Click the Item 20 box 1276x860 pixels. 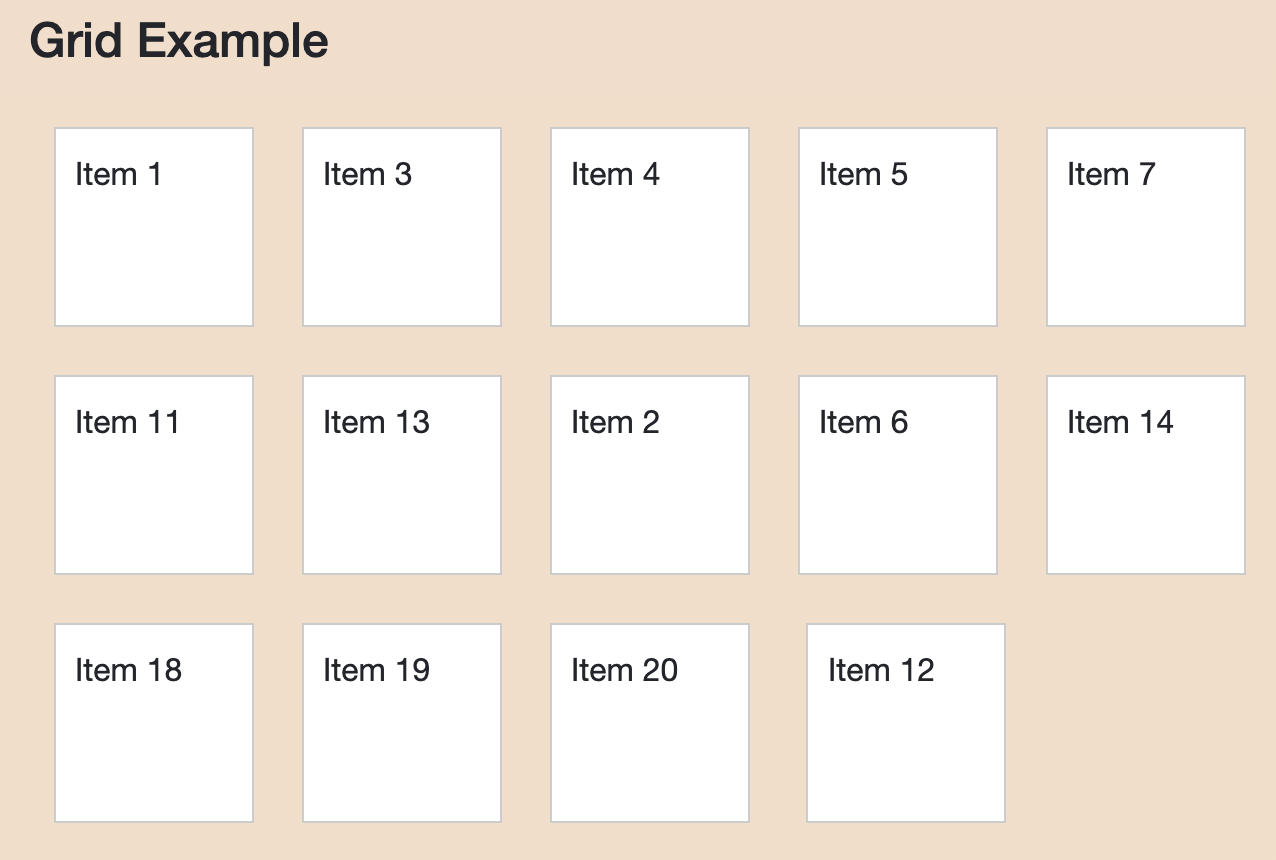[x=650, y=723]
